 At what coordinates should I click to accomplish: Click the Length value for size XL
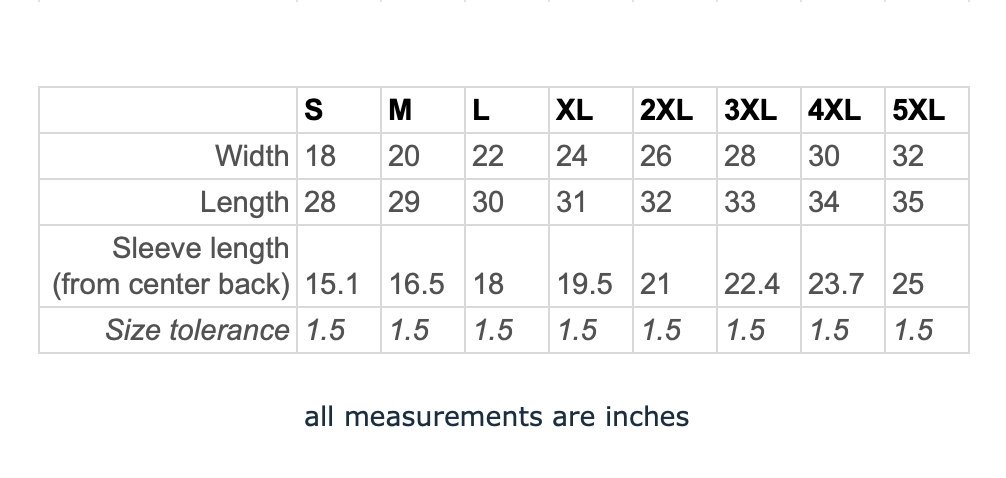[571, 202]
